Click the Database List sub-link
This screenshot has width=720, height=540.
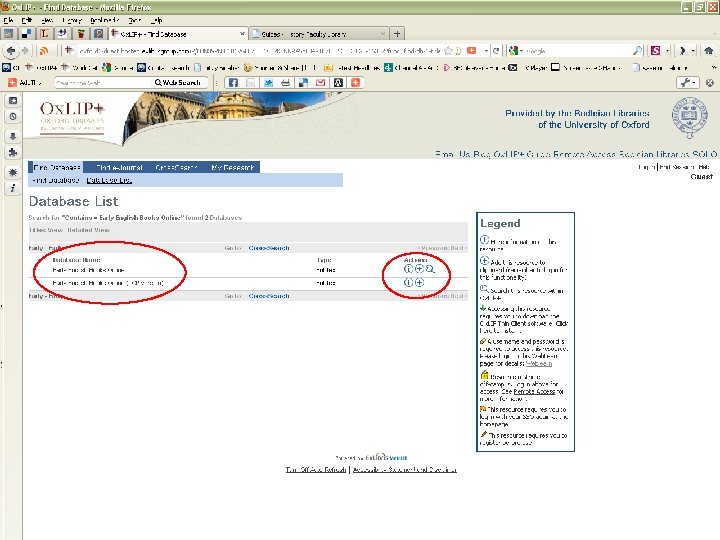(109, 180)
